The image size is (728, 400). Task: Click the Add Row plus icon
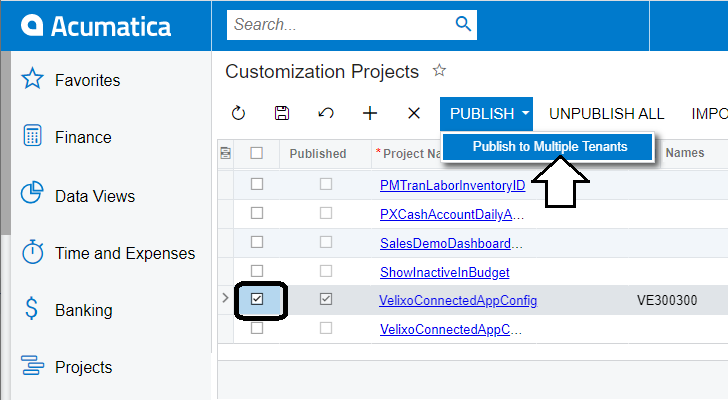point(370,113)
